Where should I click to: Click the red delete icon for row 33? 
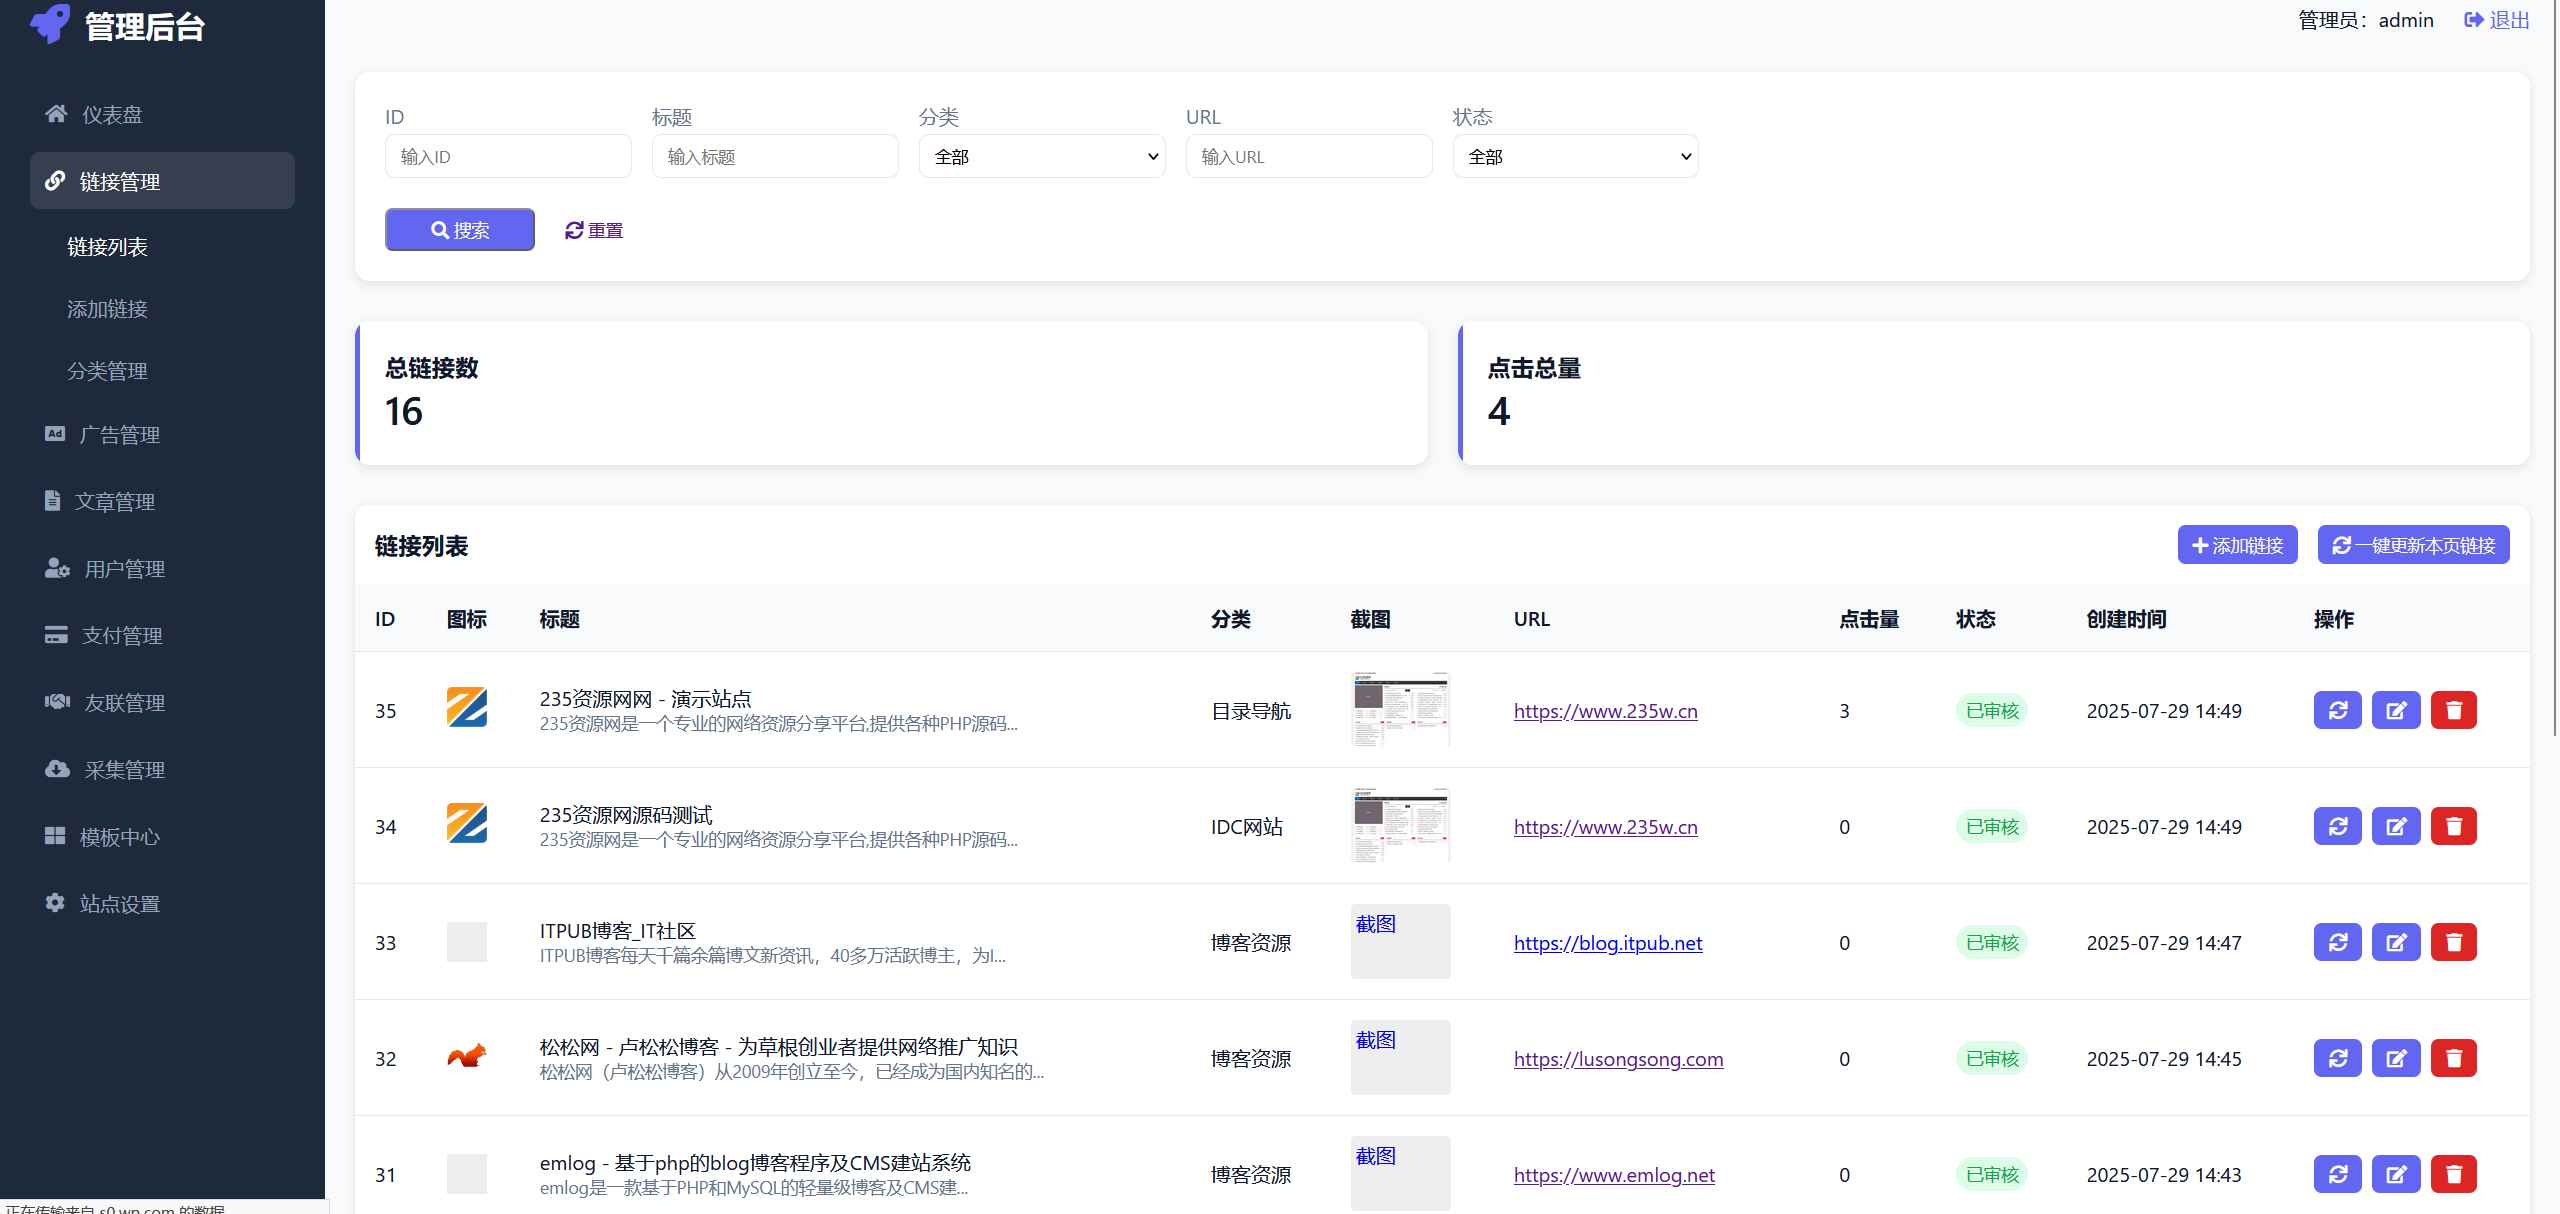point(2453,942)
